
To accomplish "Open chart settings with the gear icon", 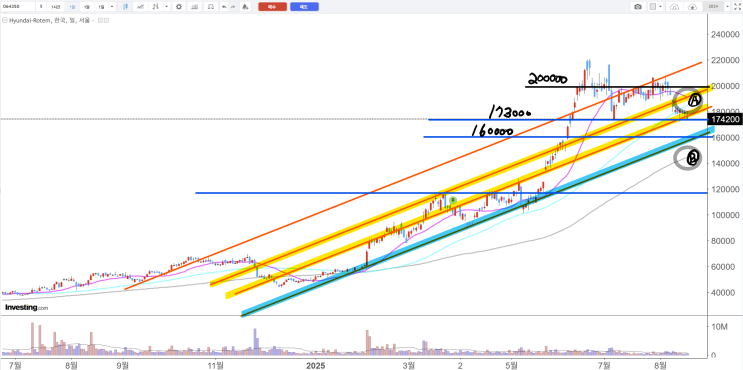I will (x=179, y=7).
